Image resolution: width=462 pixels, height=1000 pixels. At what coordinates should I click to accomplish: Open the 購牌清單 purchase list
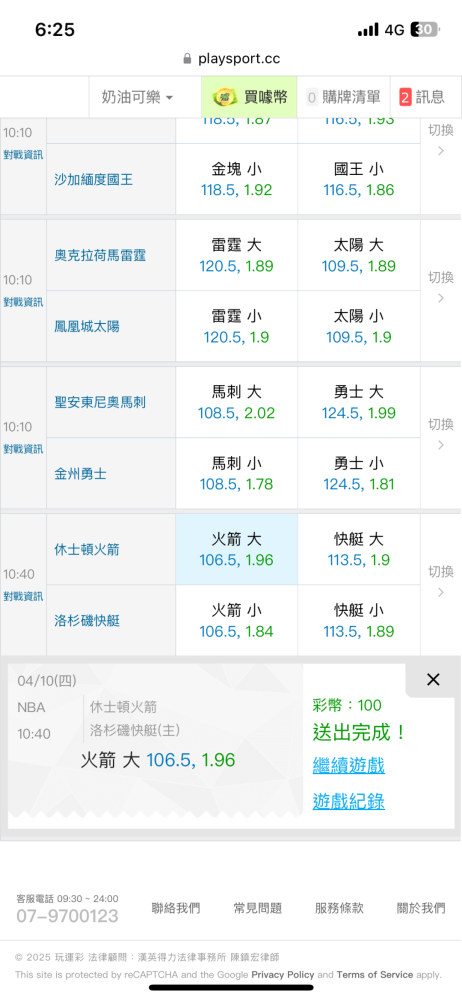coord(343,97)
